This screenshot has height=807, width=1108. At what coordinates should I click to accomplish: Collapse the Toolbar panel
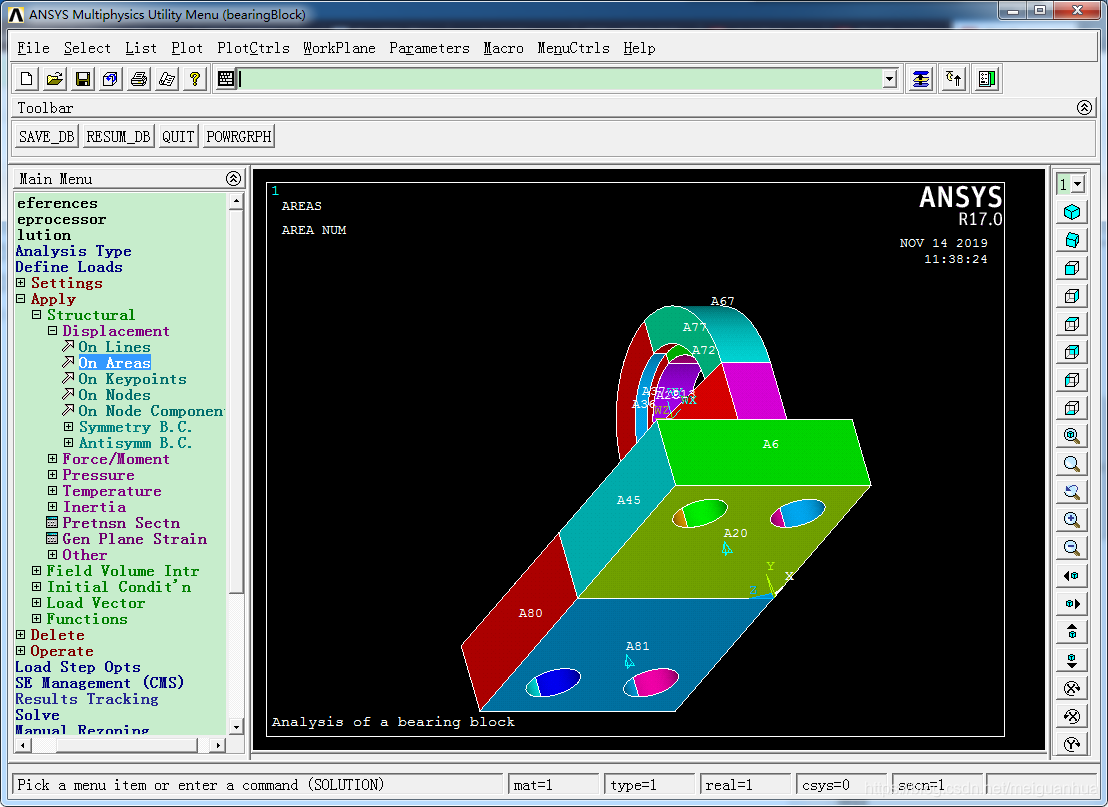point(1084,107)
